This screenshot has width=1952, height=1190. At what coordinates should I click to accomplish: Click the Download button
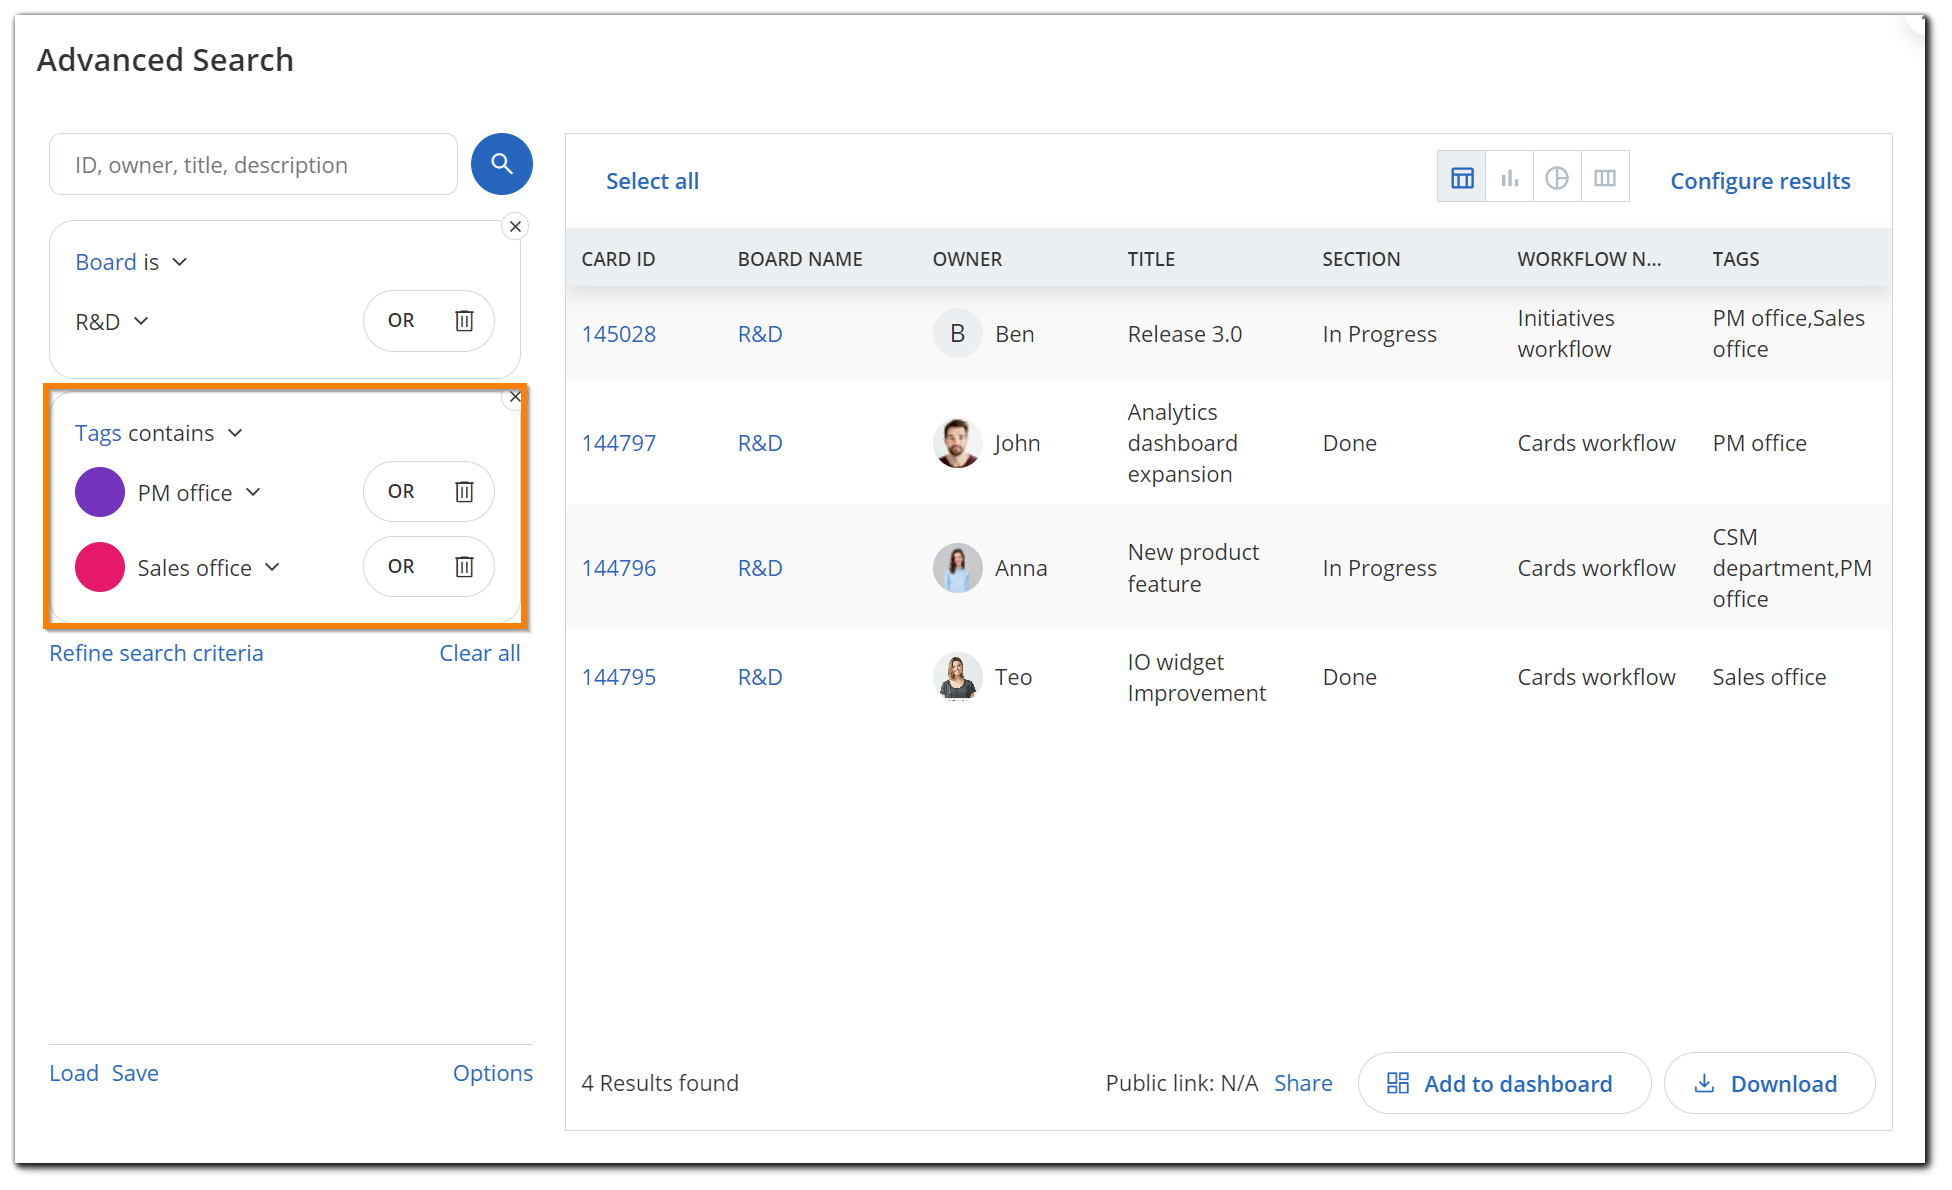1768,1083
